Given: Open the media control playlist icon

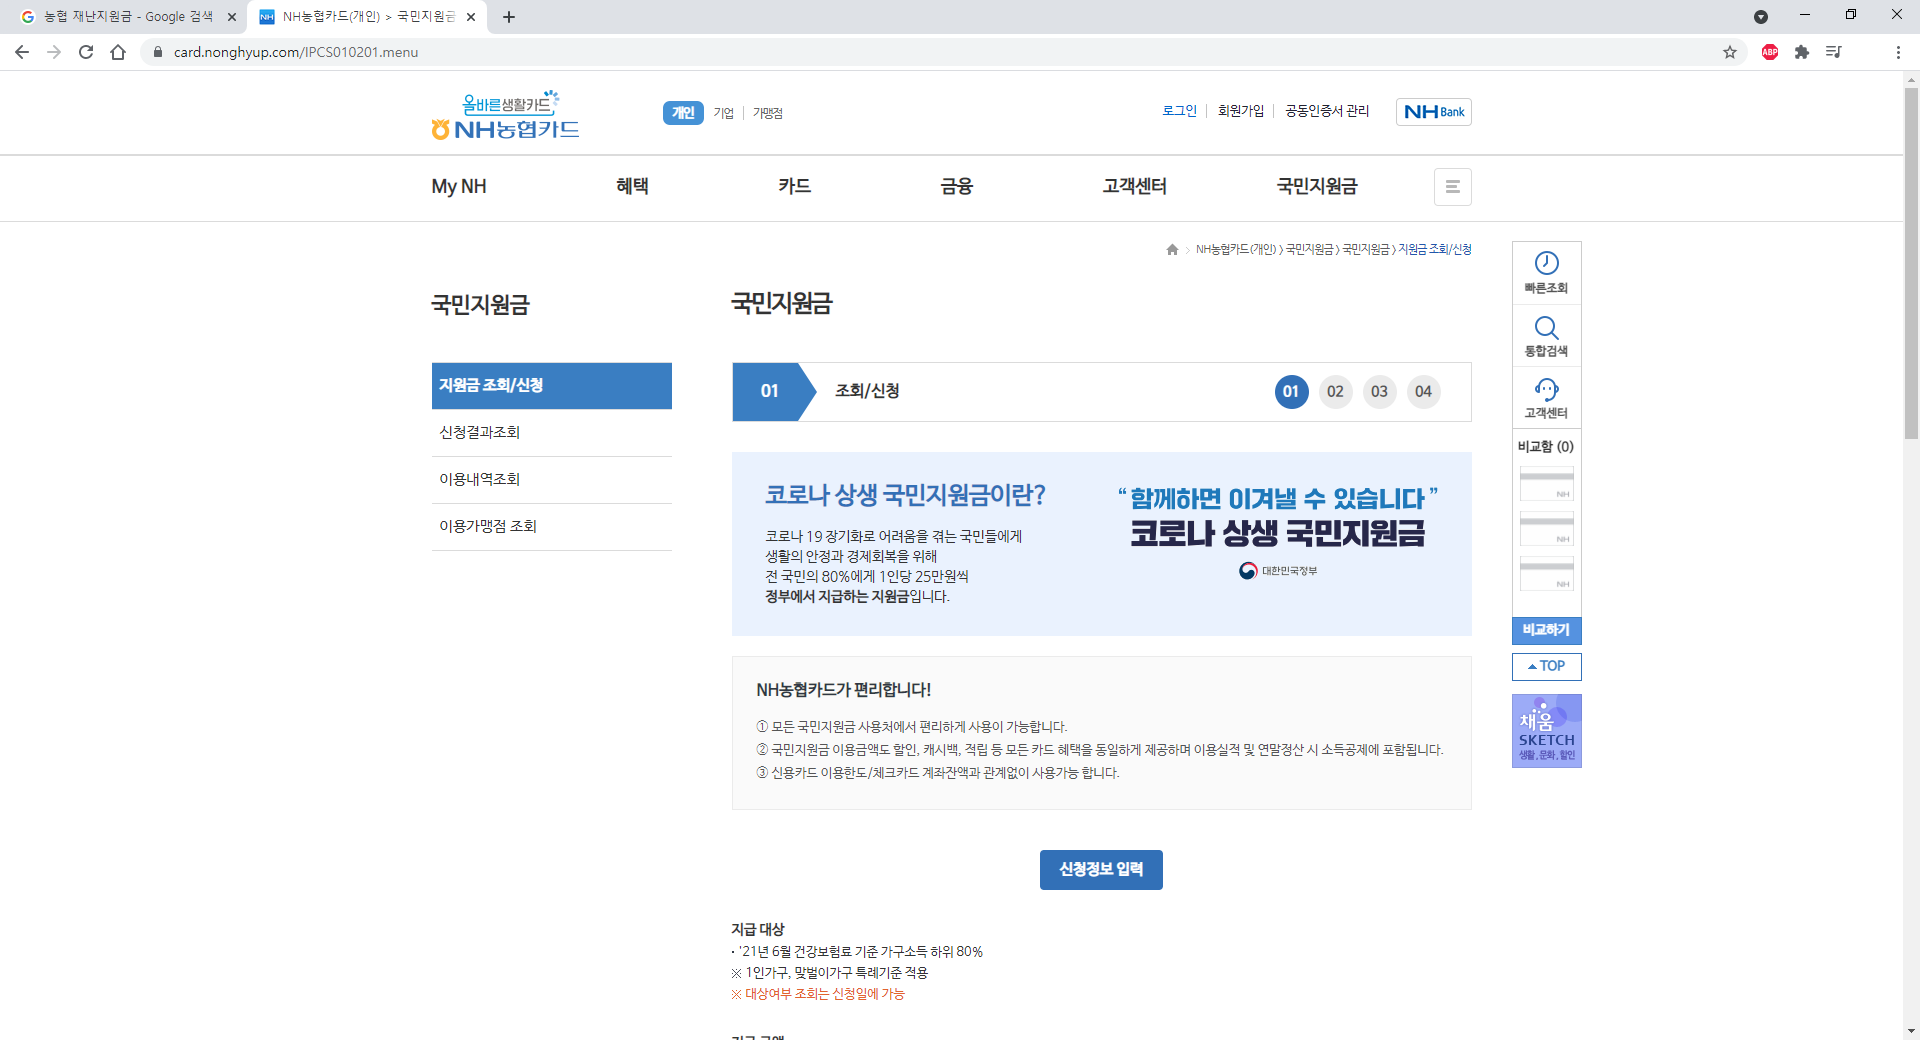Looking at the screenshot, I should [x=1834, y=52].
